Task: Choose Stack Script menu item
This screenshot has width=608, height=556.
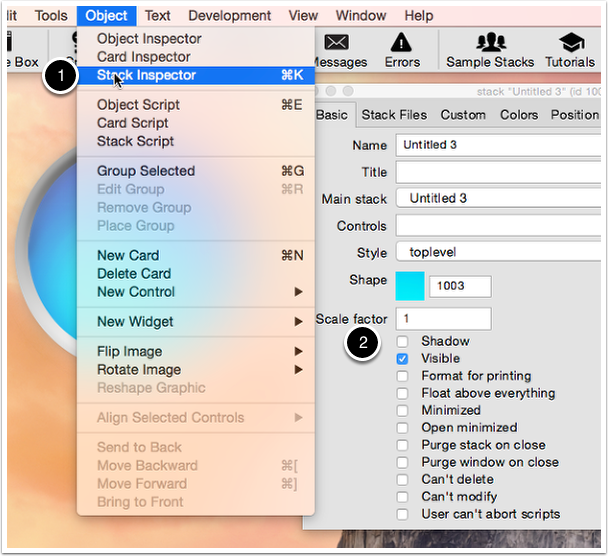Action: (196, 142)
